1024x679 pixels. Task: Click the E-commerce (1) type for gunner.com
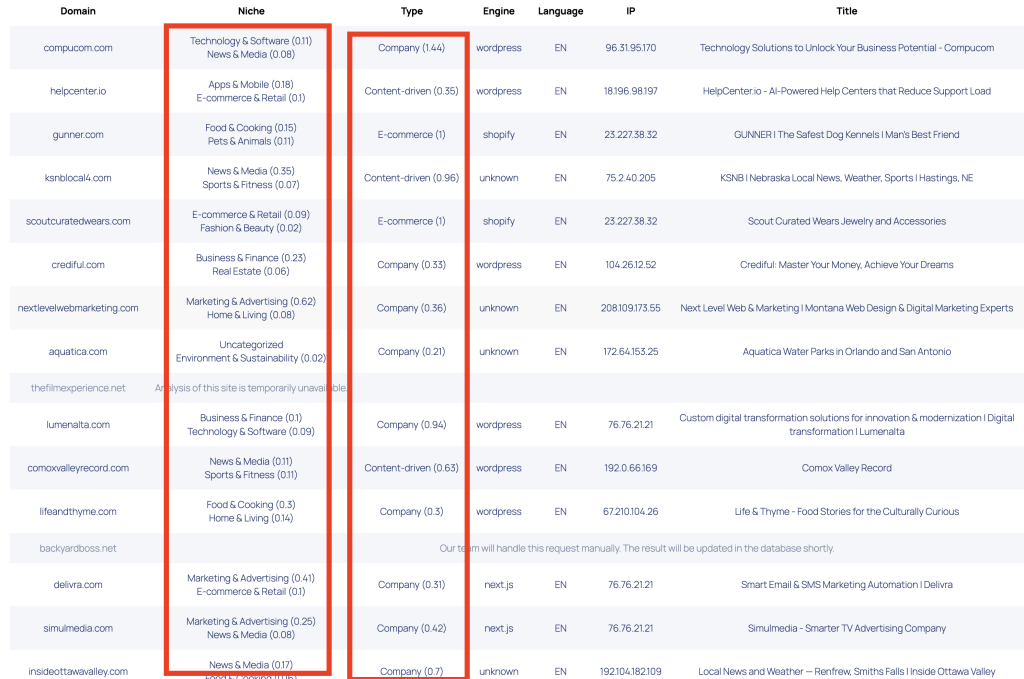411,134
